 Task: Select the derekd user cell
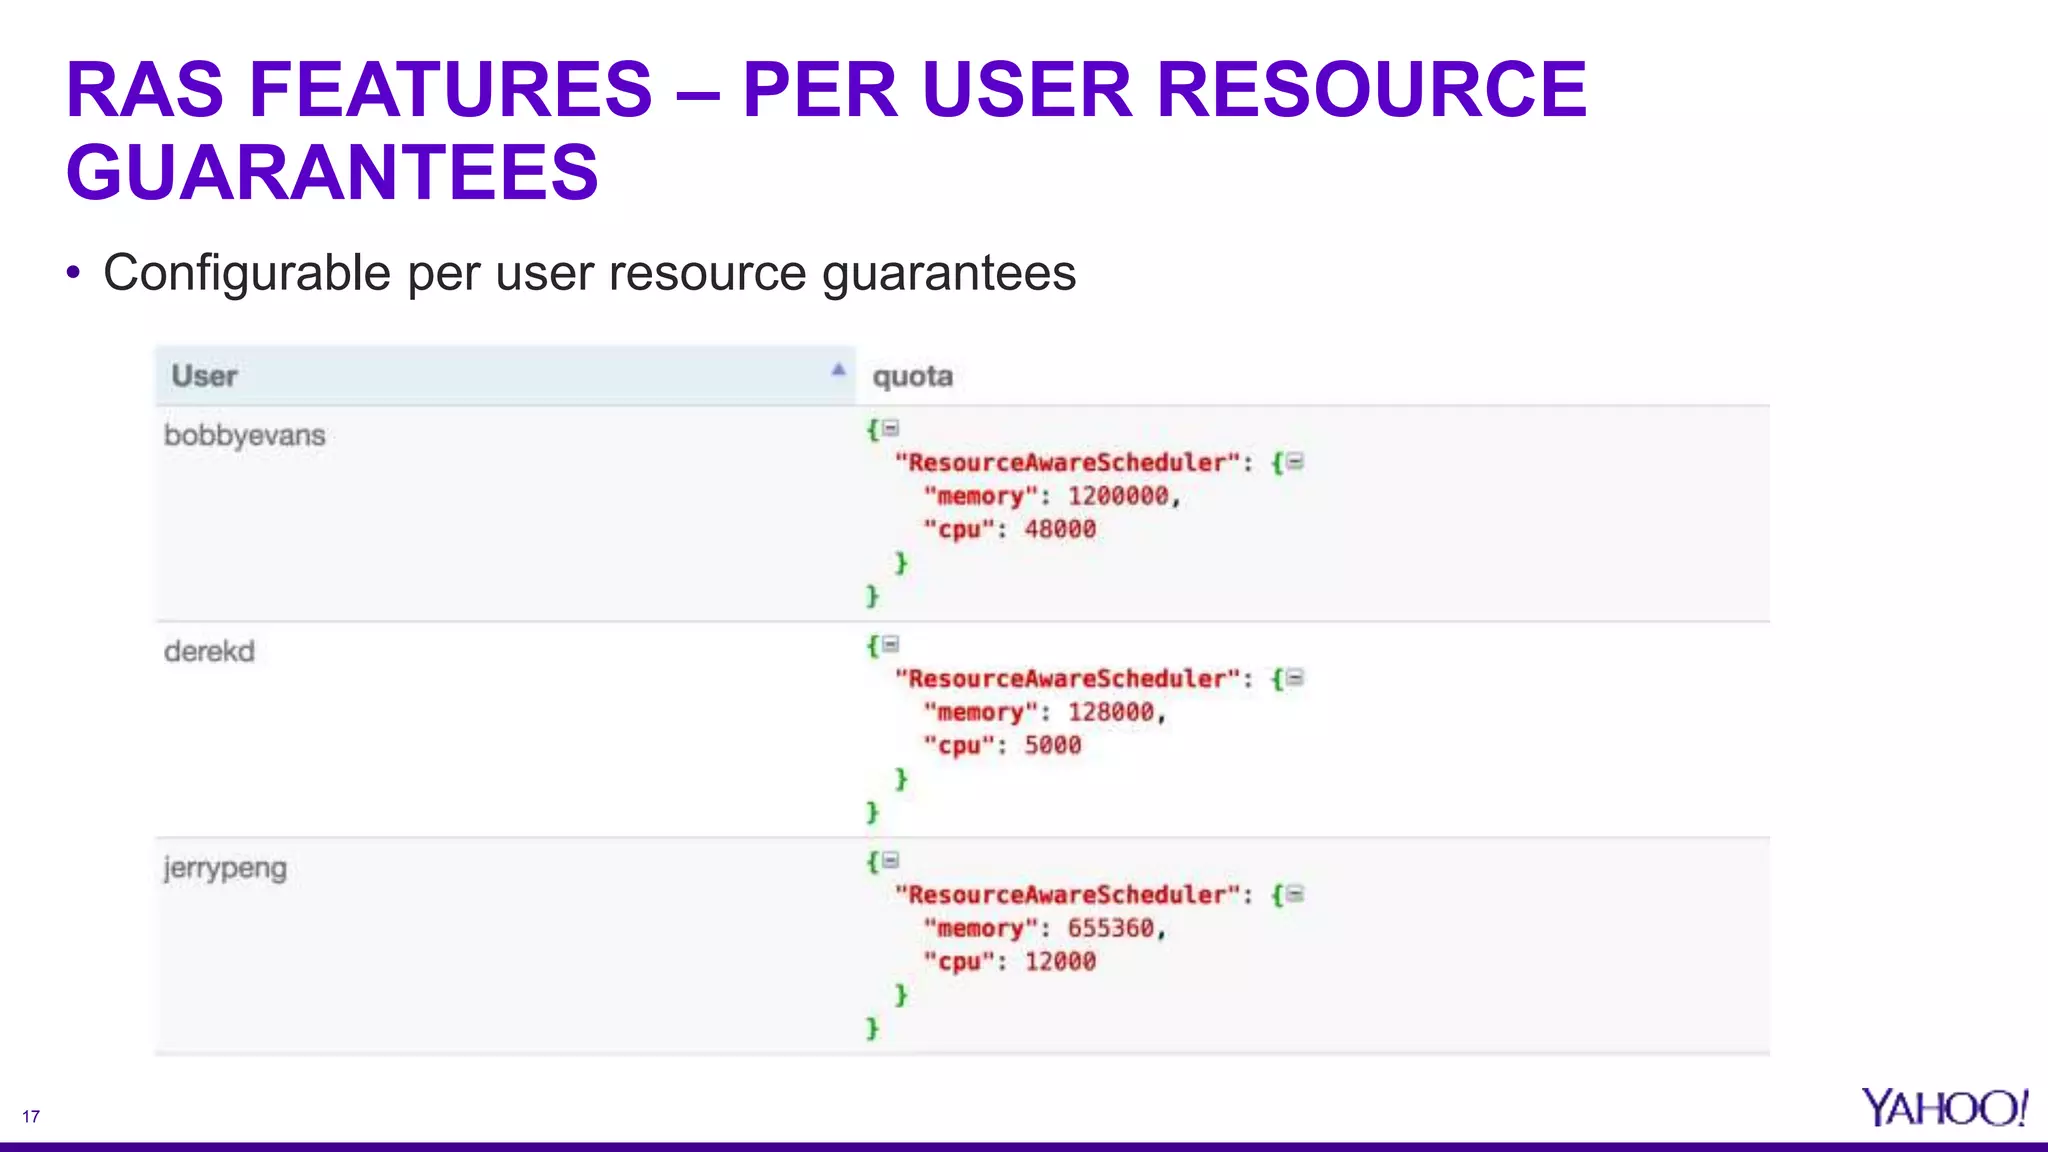click(505, 729)
